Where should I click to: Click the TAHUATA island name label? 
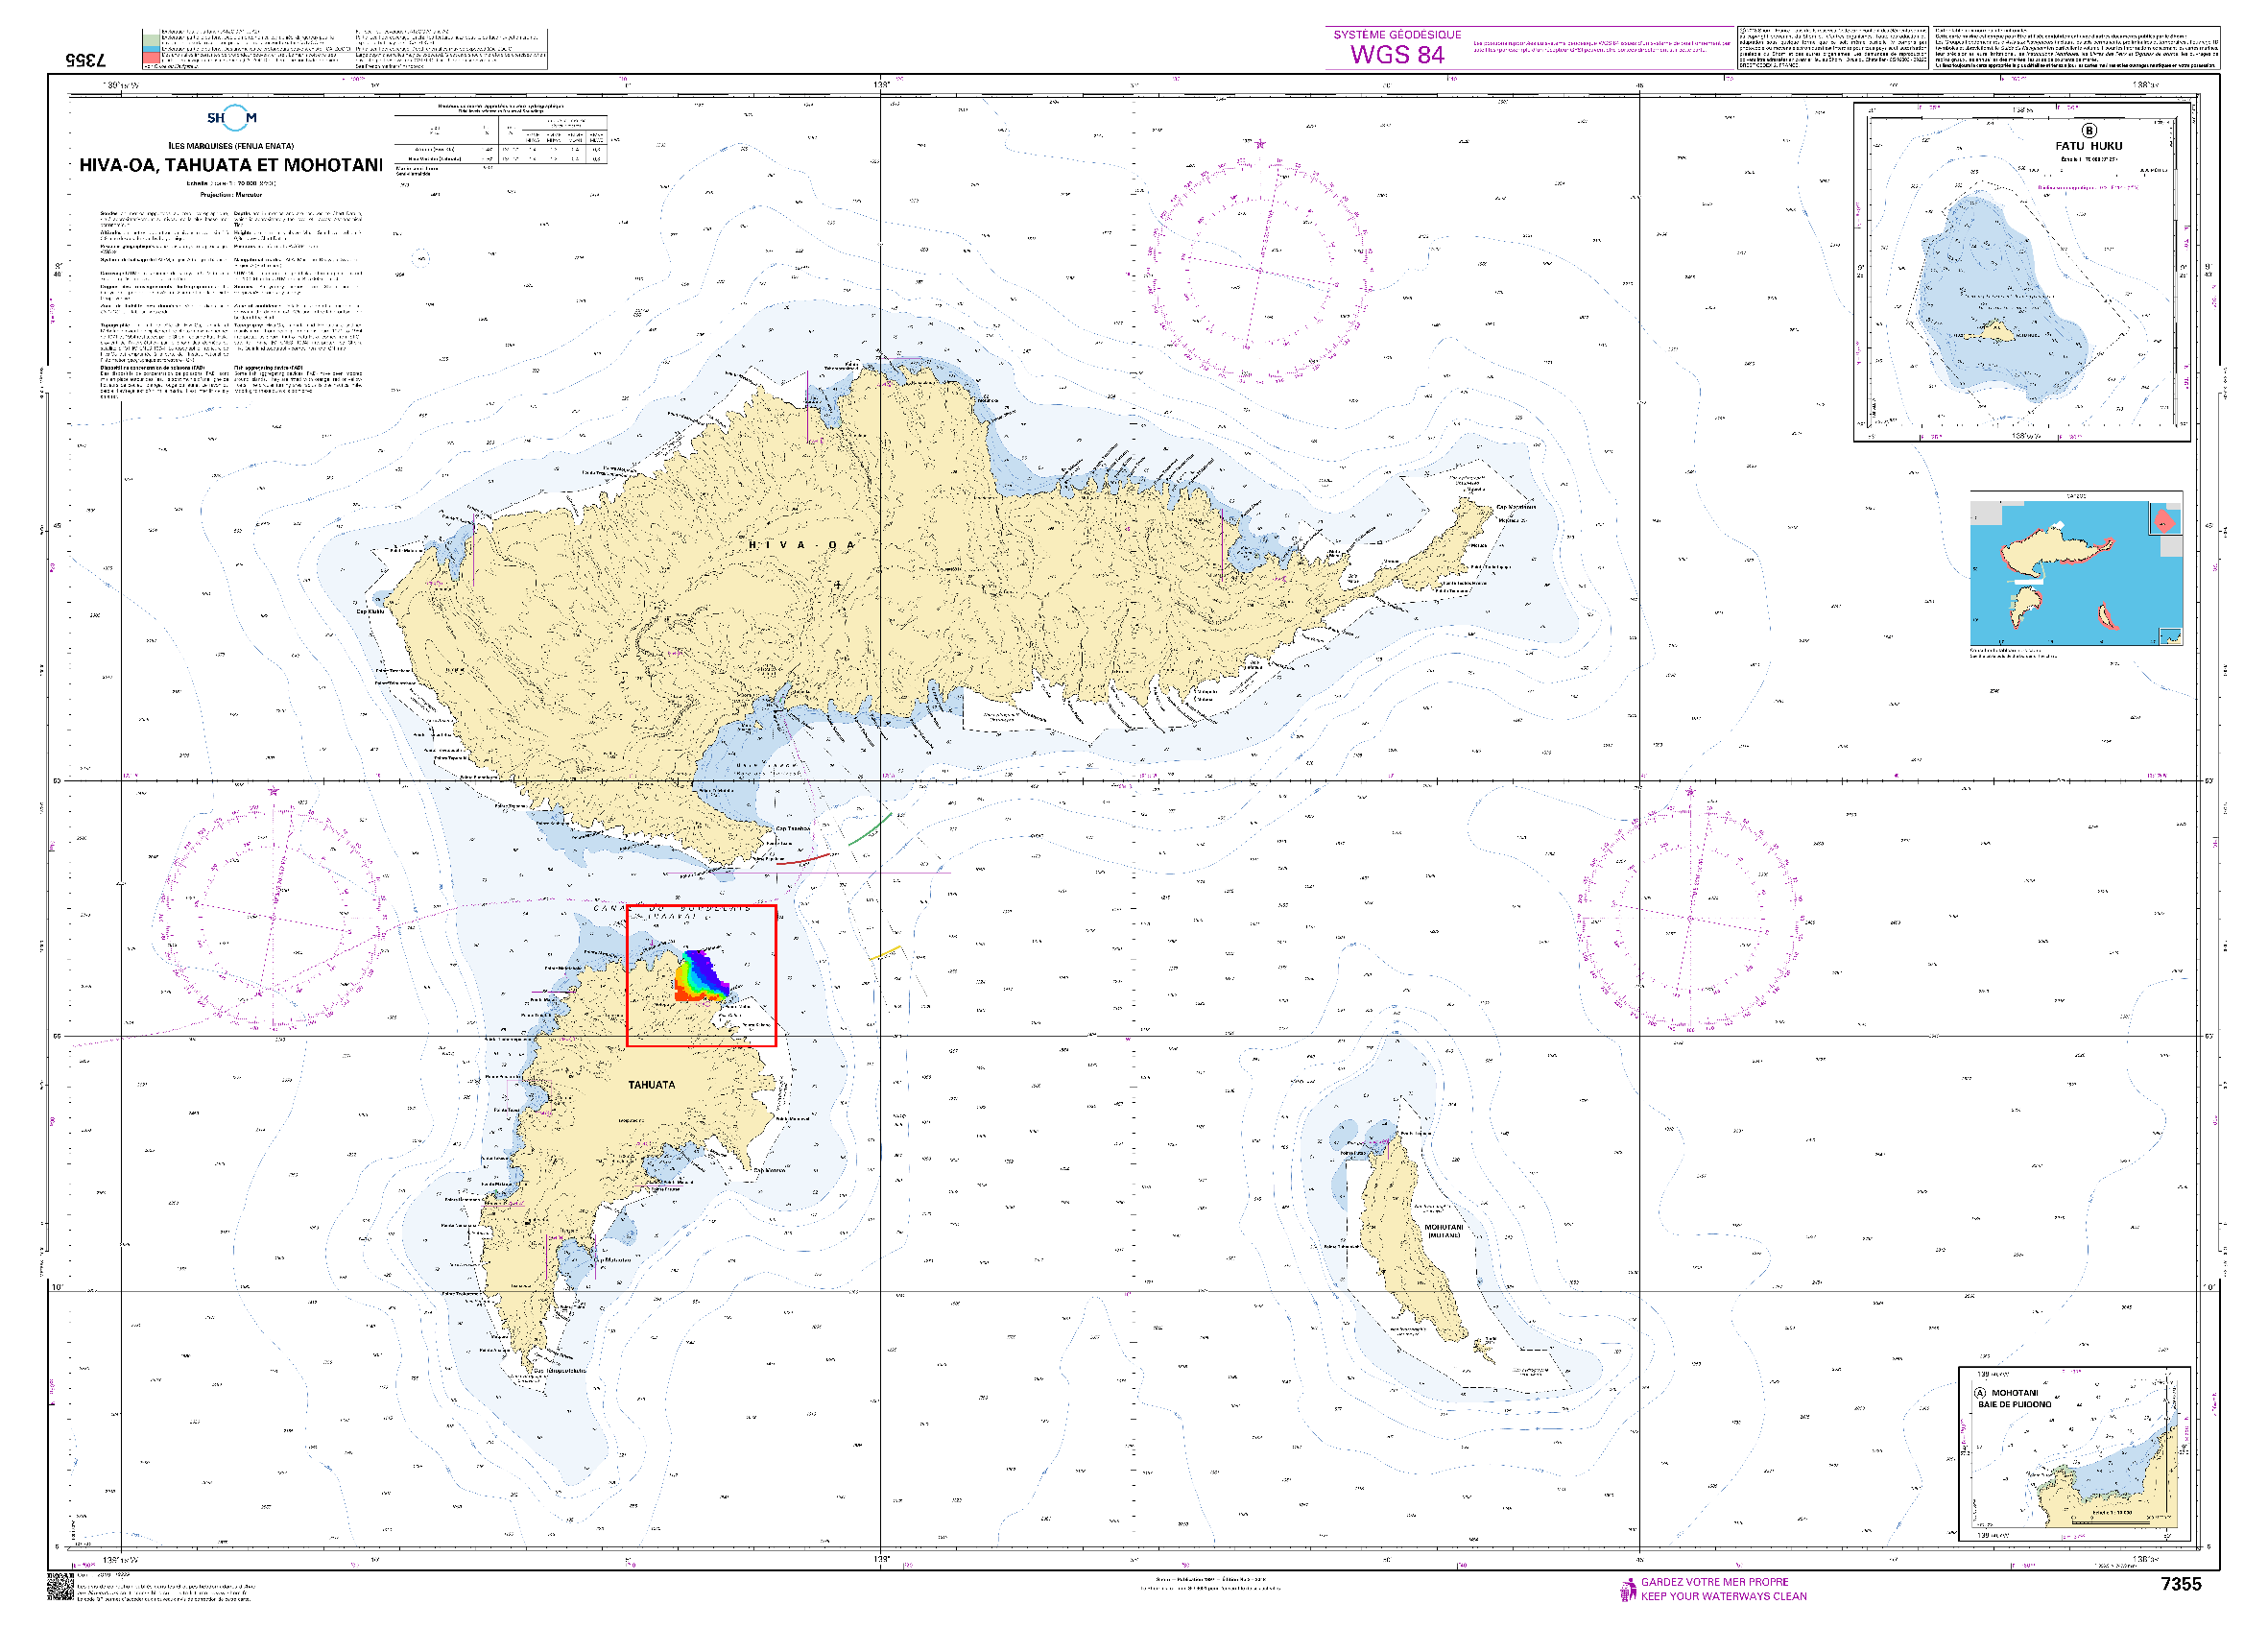651,1085
